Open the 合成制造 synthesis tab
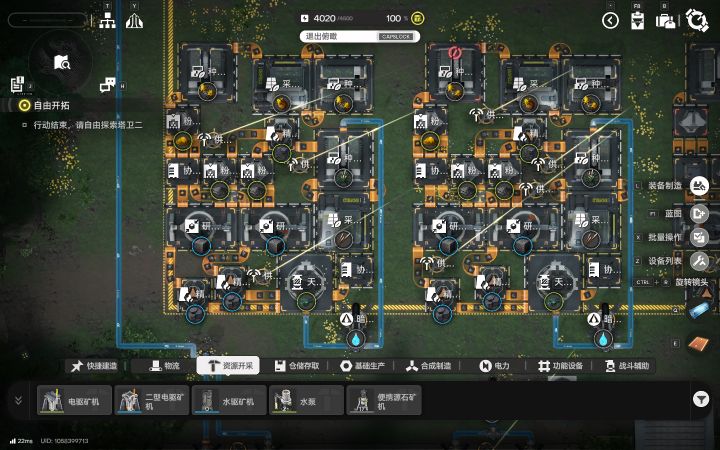 pos(428,366)
